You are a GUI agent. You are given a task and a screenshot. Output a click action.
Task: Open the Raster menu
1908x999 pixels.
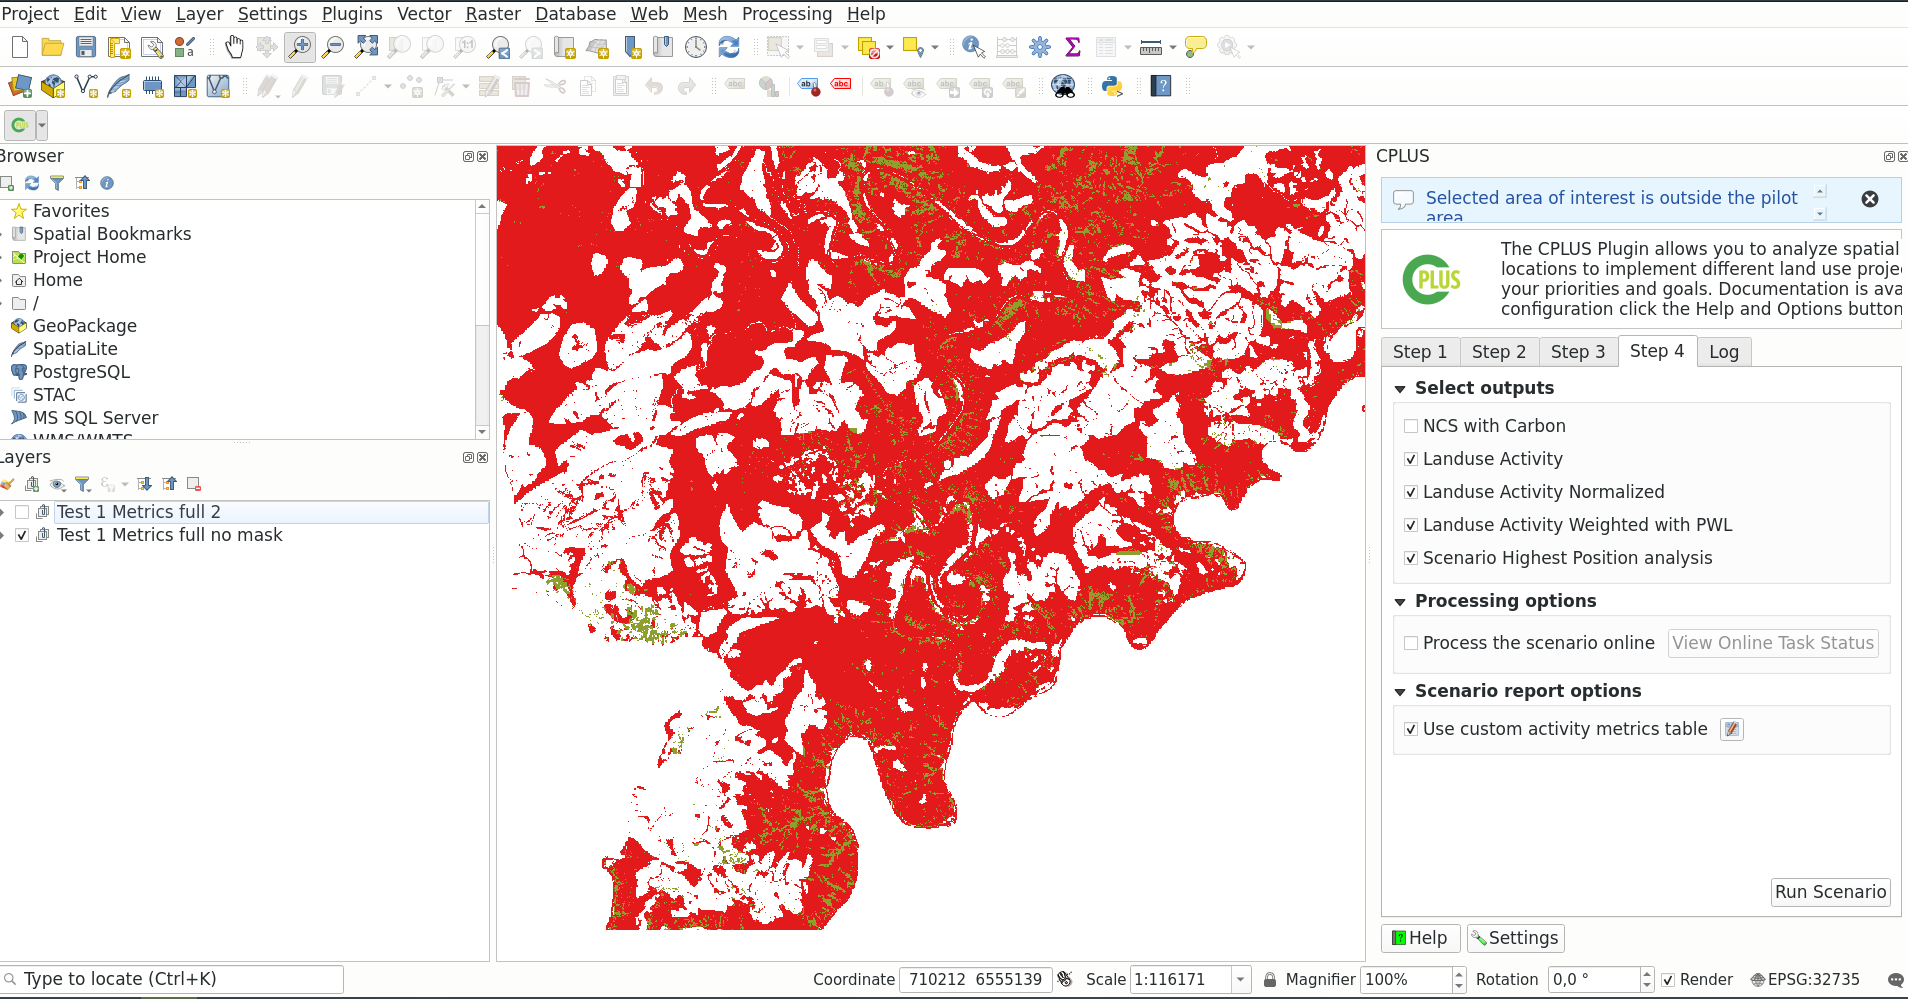point(493,14)
